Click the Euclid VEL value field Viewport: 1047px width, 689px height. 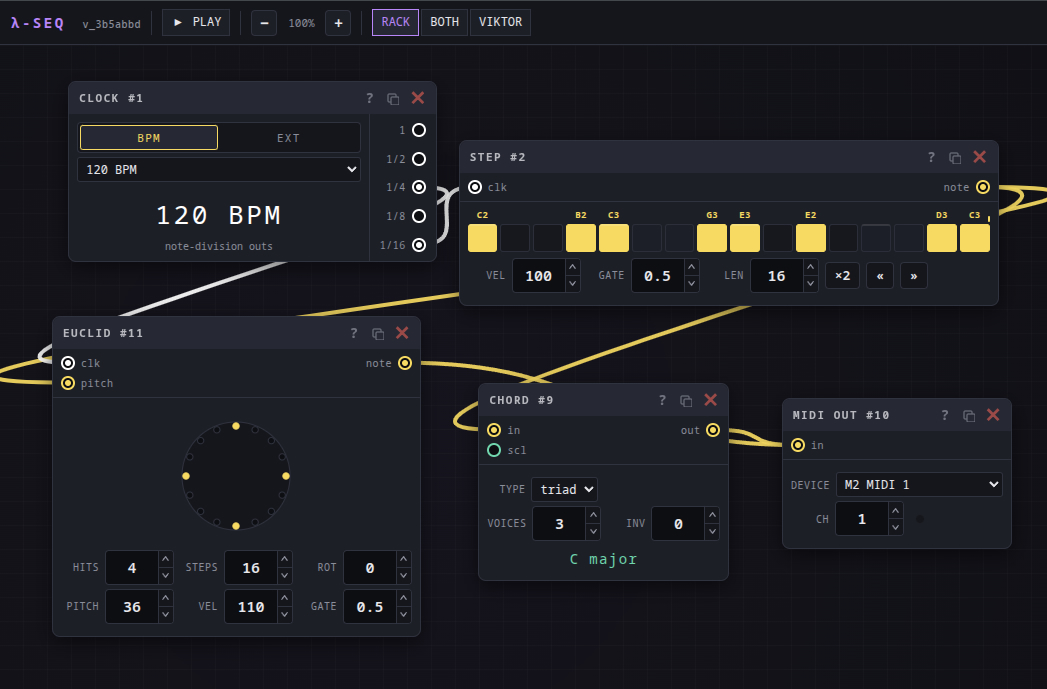coord(251,606)
